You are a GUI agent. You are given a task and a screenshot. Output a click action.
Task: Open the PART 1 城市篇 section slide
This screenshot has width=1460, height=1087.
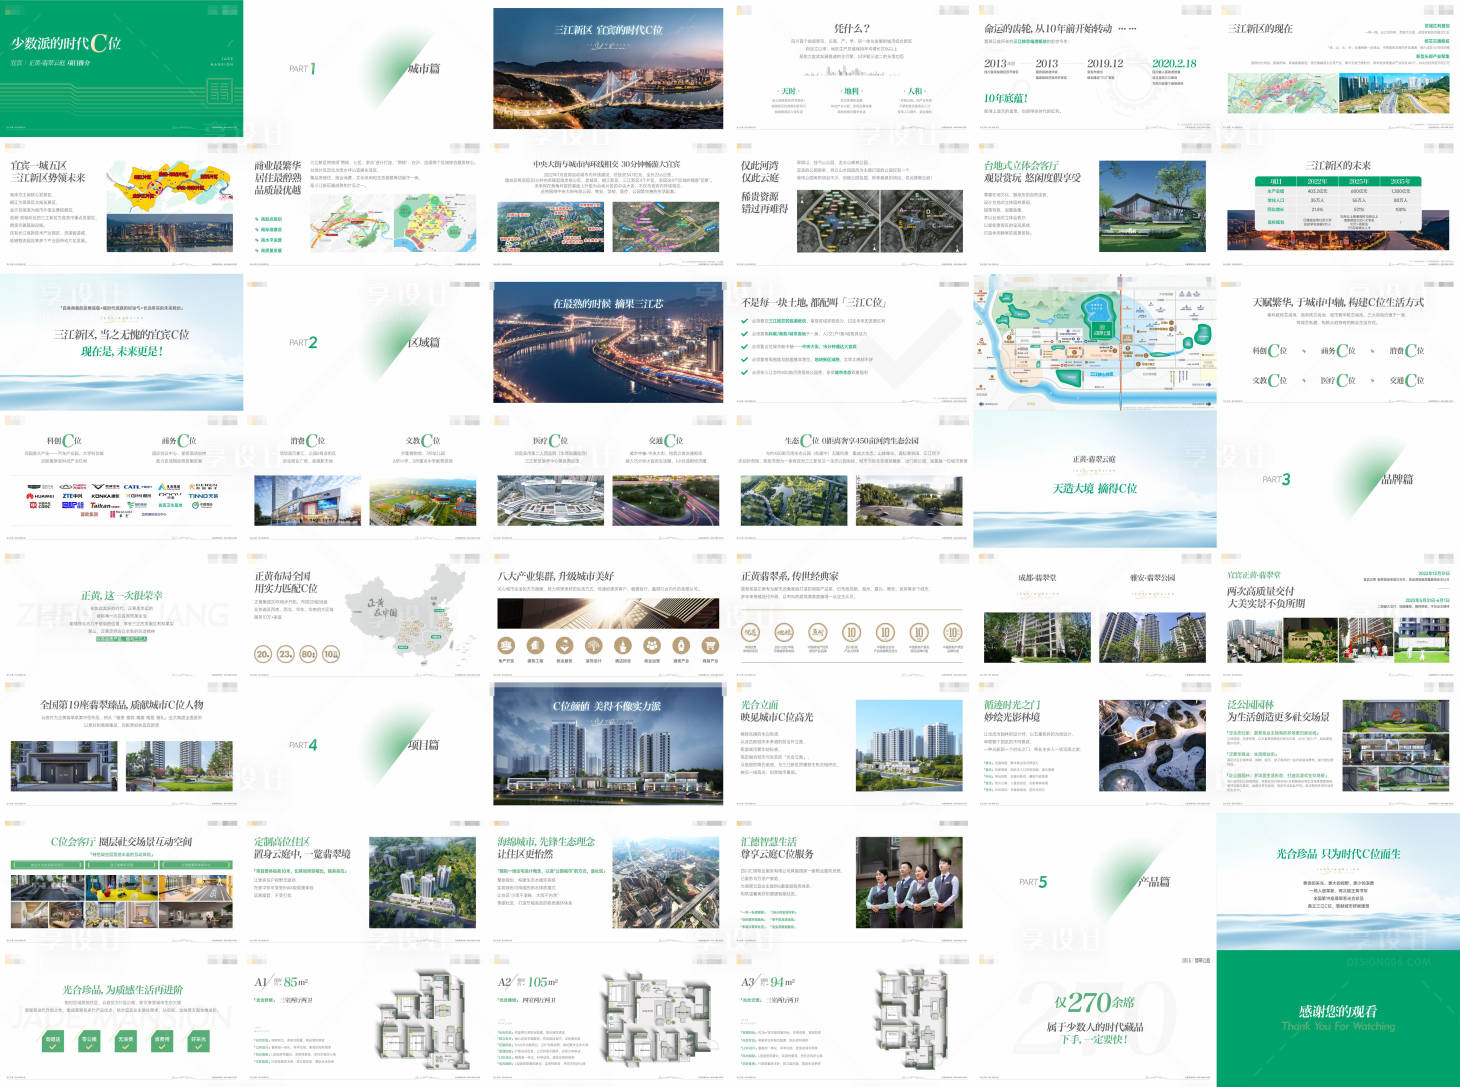coord(365,68)
